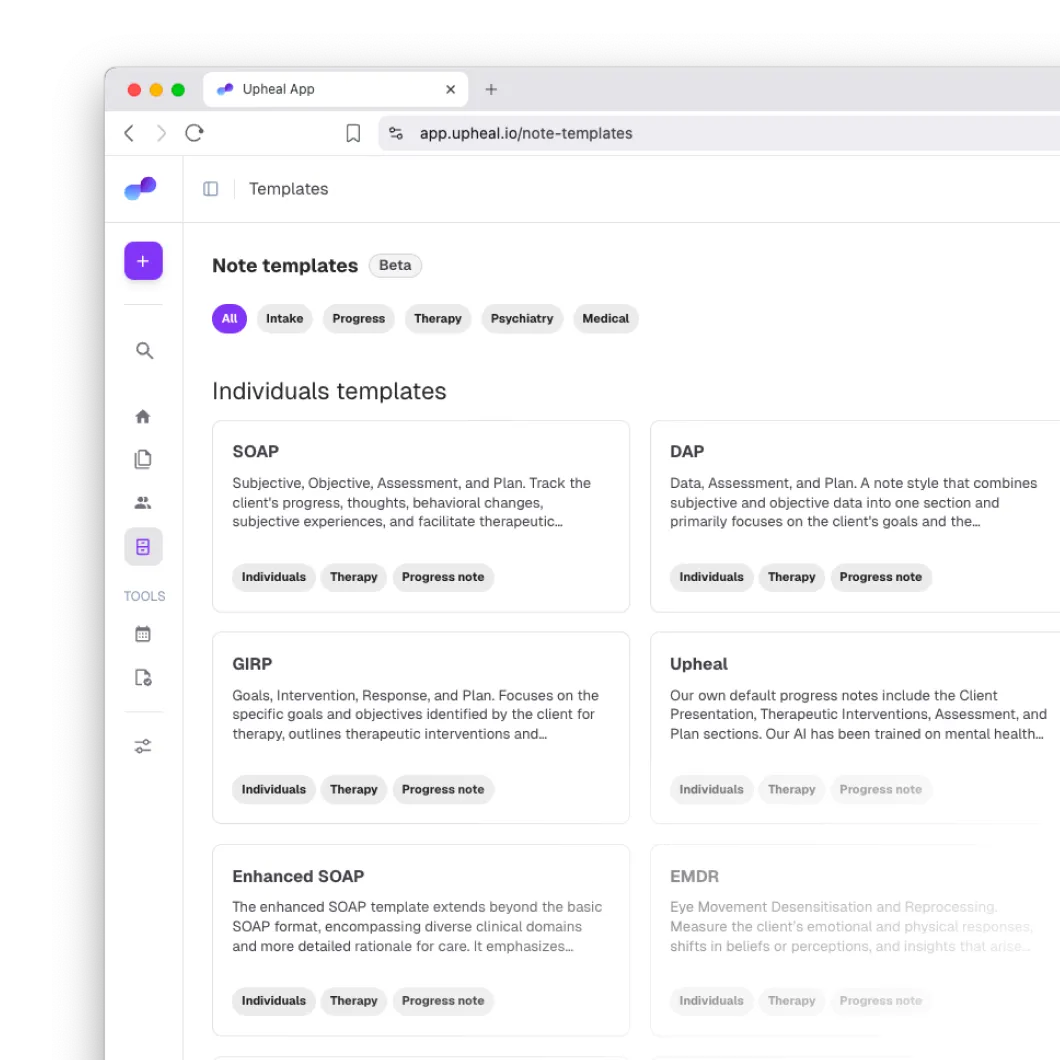
Task: Click the purple plus create button
Action: point(143,261)
